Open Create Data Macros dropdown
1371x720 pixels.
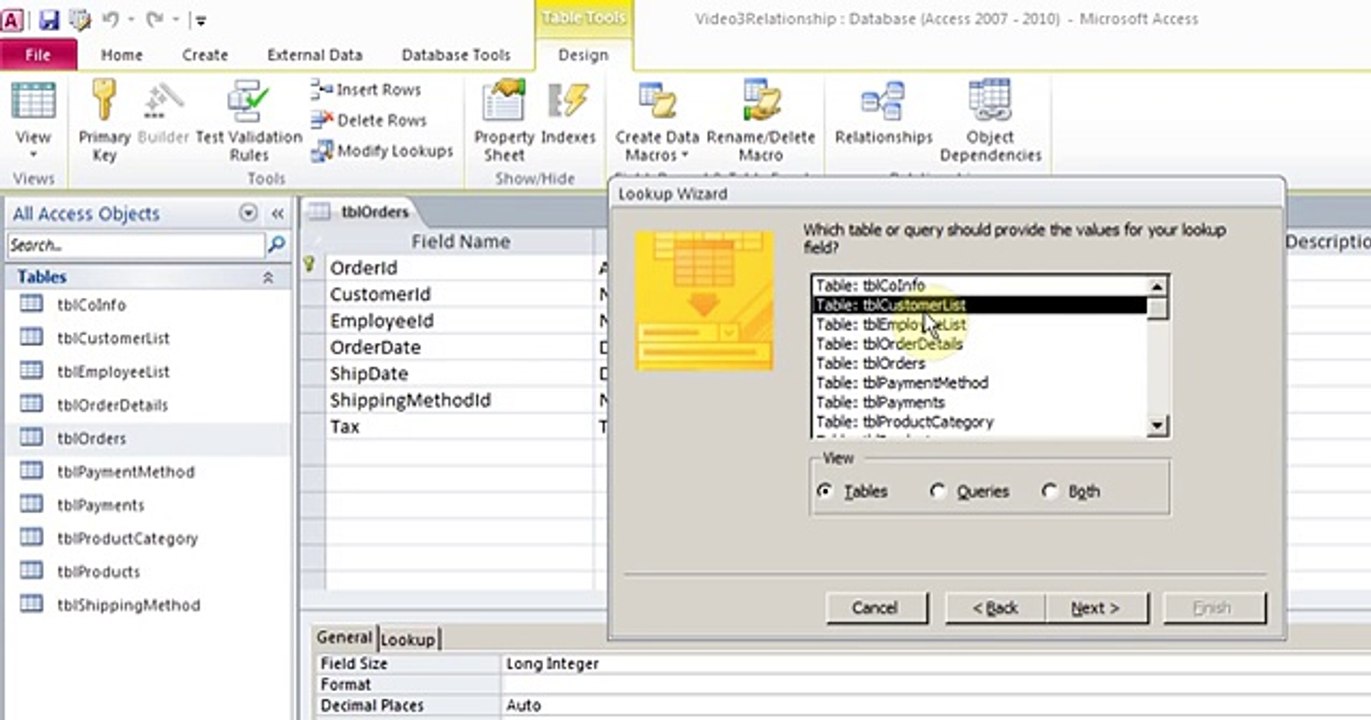[x=657, y=121]
